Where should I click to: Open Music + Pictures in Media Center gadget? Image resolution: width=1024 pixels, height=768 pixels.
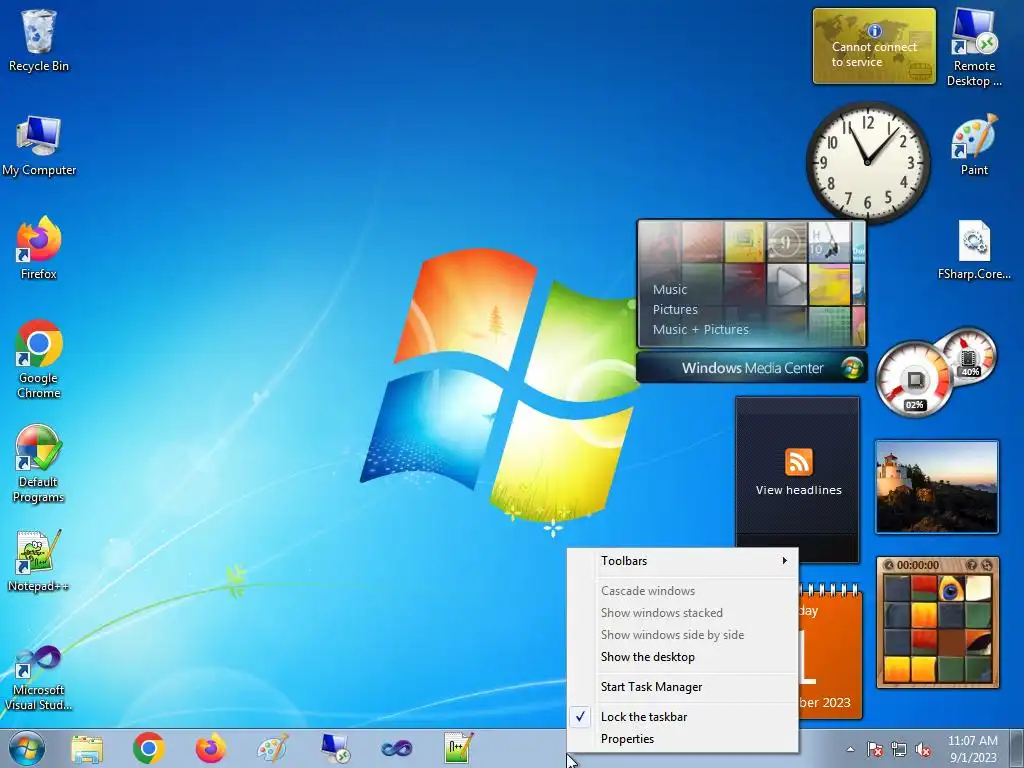tap(701, 330)
